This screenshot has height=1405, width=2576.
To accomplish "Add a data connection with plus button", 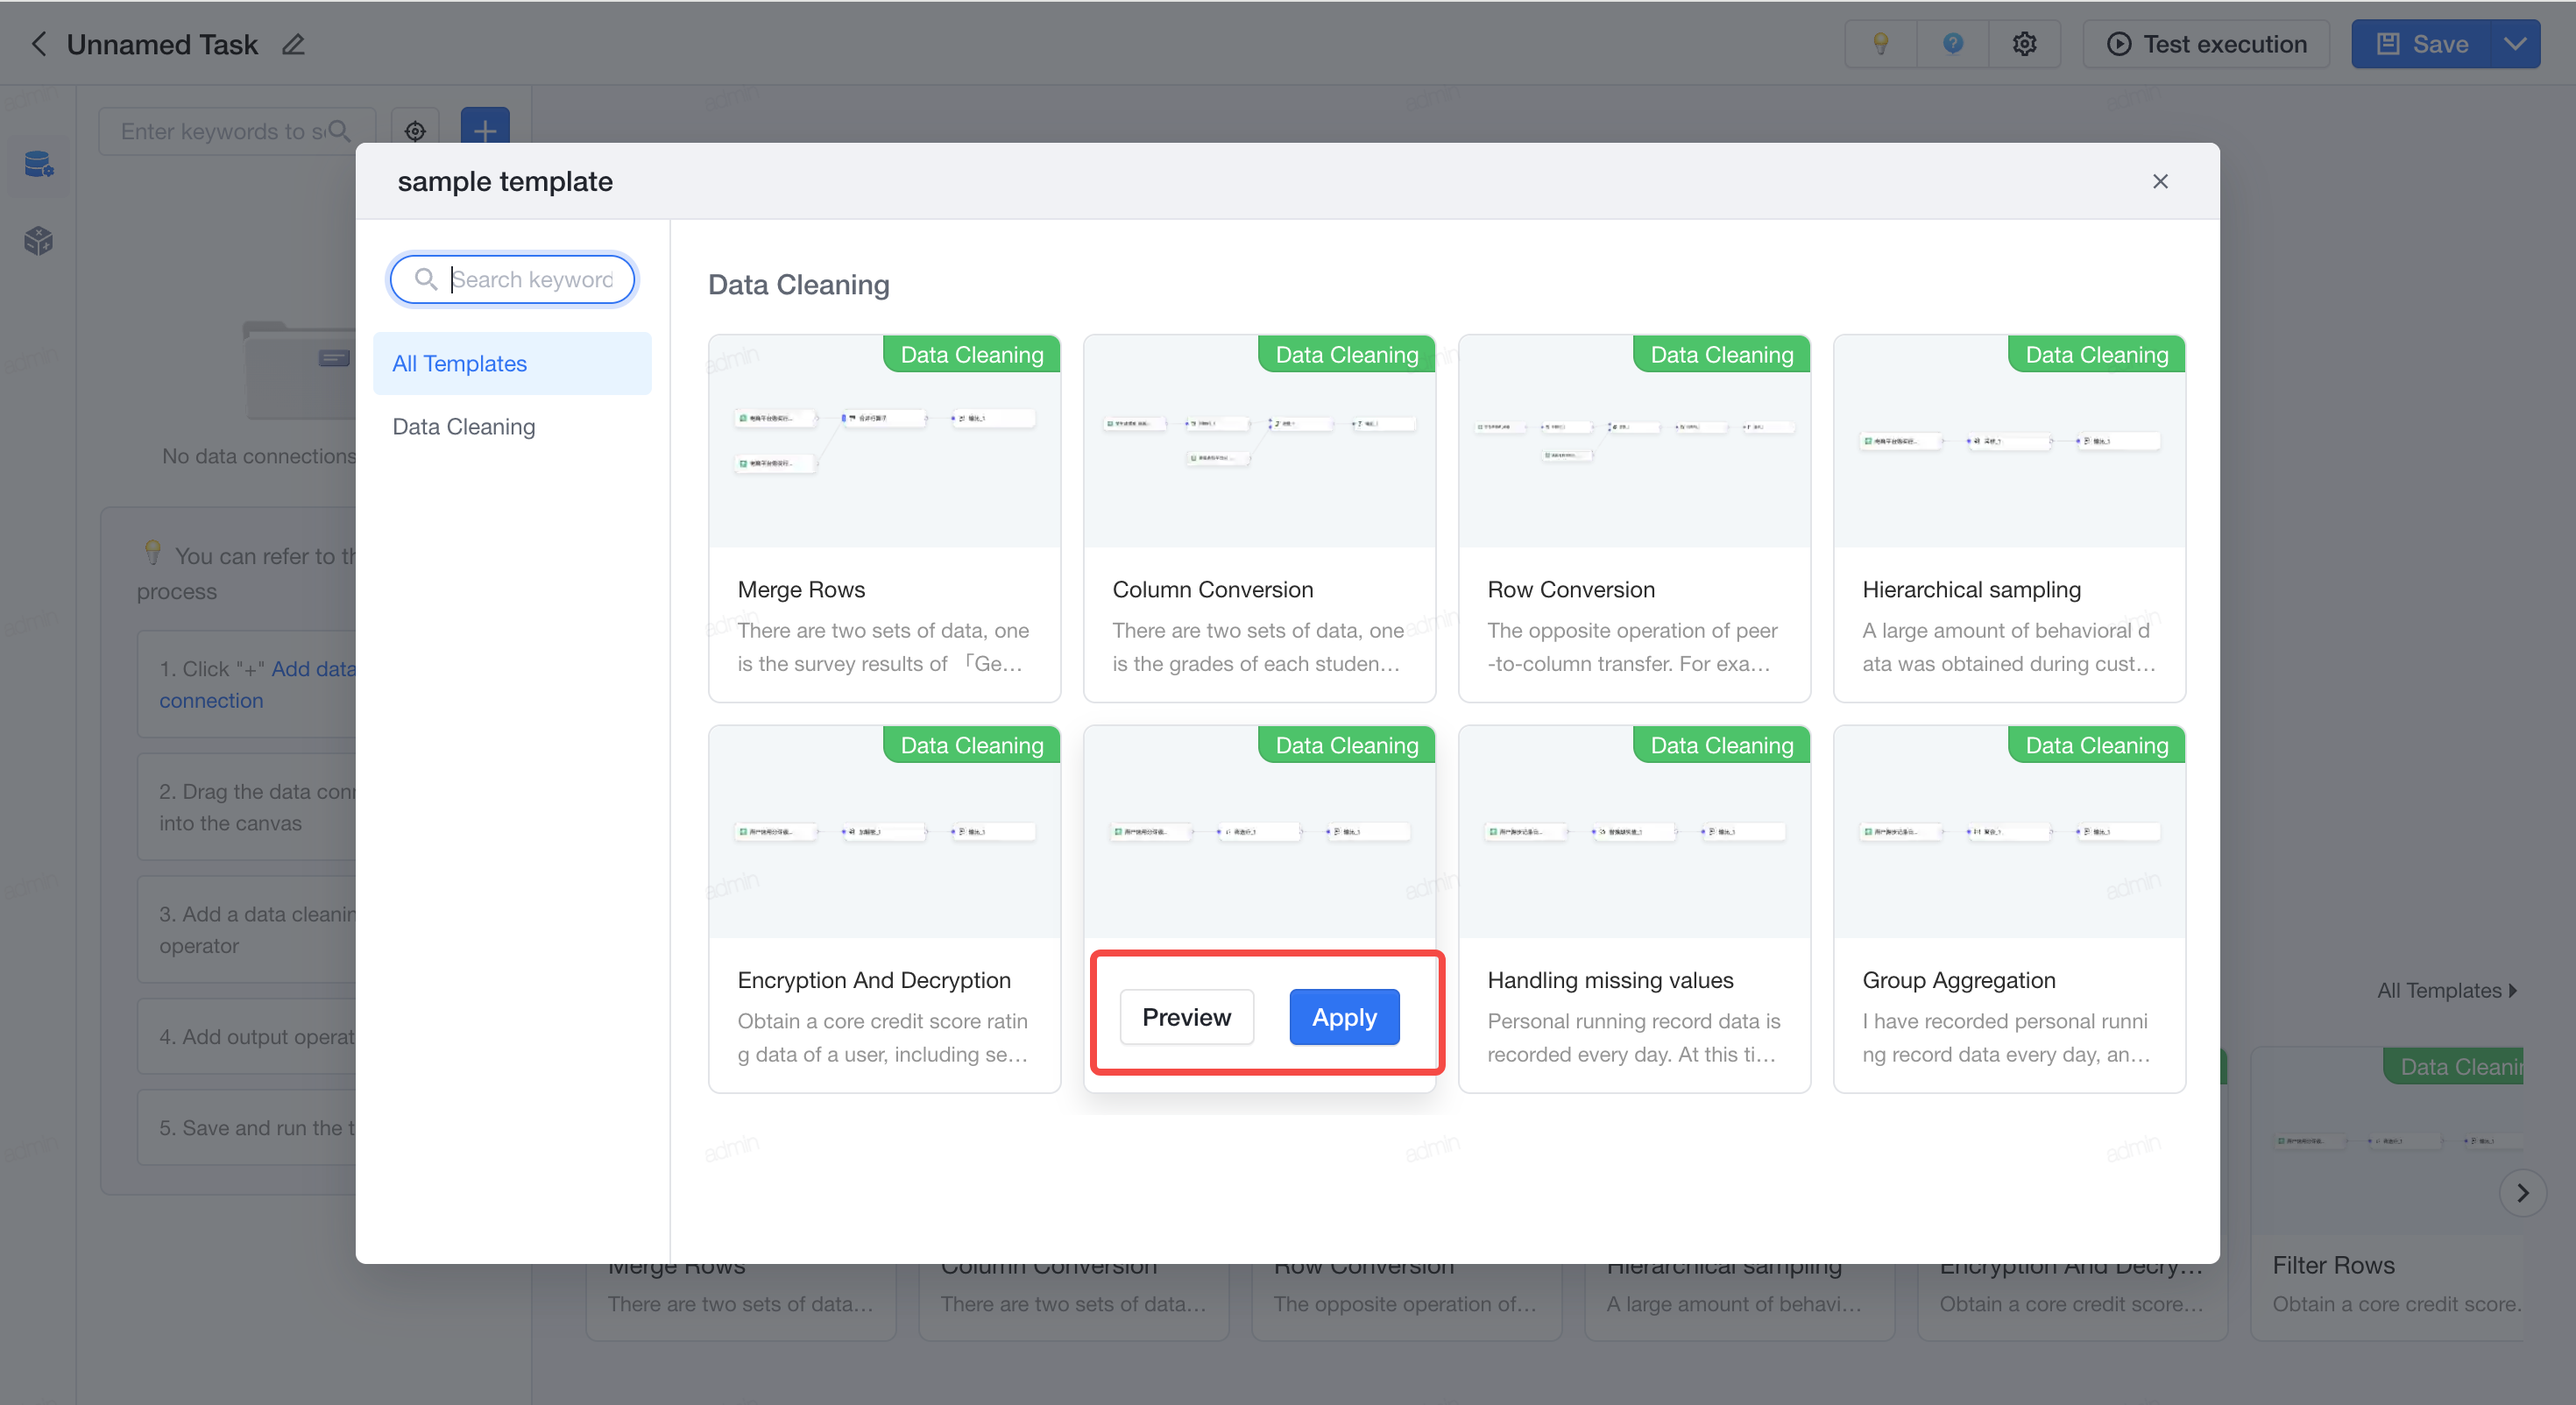I will [x=485, y=128].
